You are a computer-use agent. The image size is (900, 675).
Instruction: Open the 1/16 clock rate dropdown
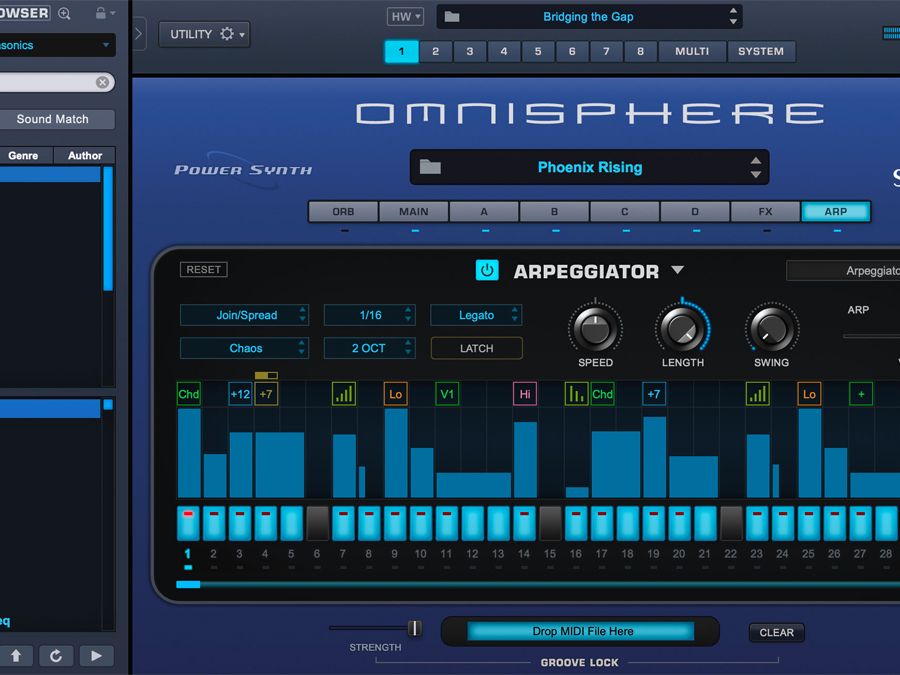(x=368, y=315)
